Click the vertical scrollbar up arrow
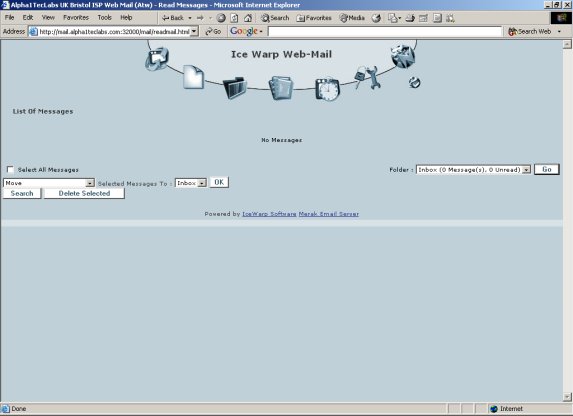This screenshot has width=573, height=416. click(x=567, y=44)
